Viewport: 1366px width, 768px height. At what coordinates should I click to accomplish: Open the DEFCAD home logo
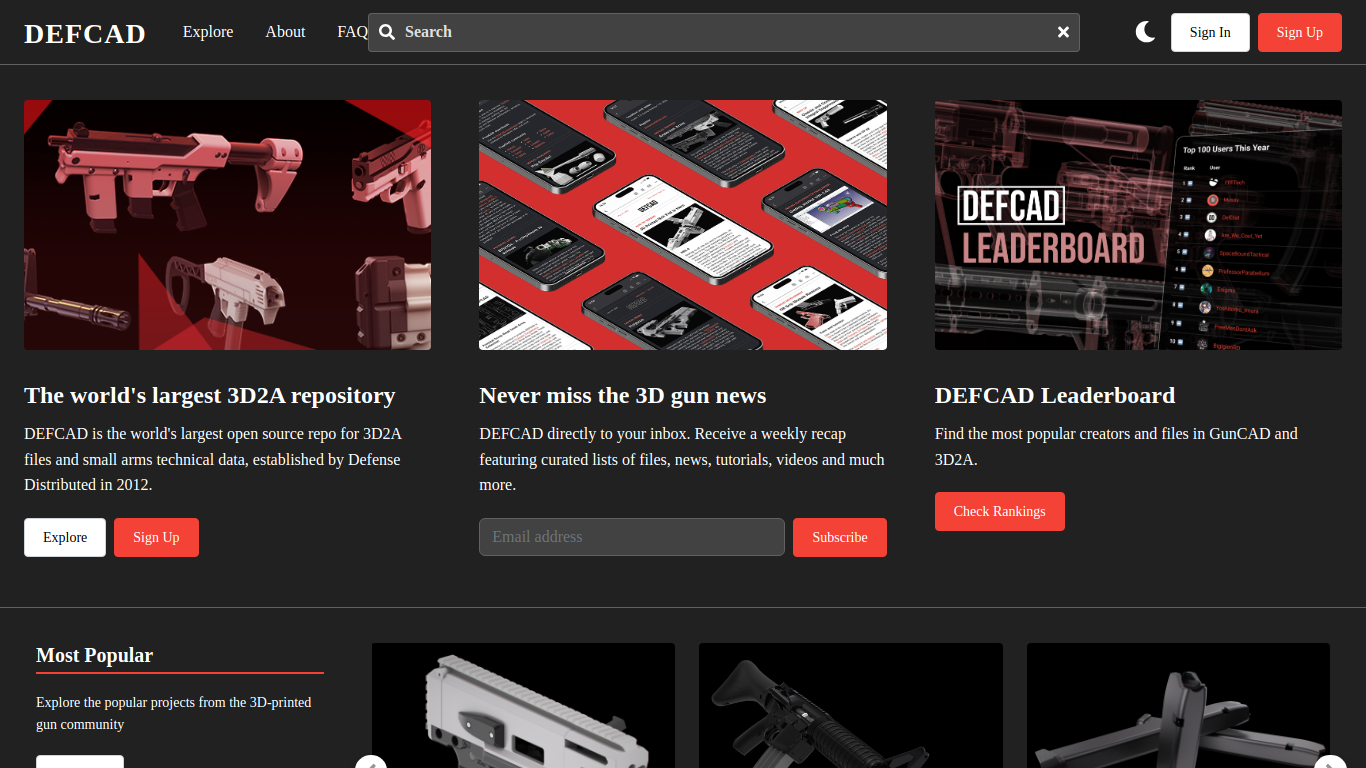[85, 33]
